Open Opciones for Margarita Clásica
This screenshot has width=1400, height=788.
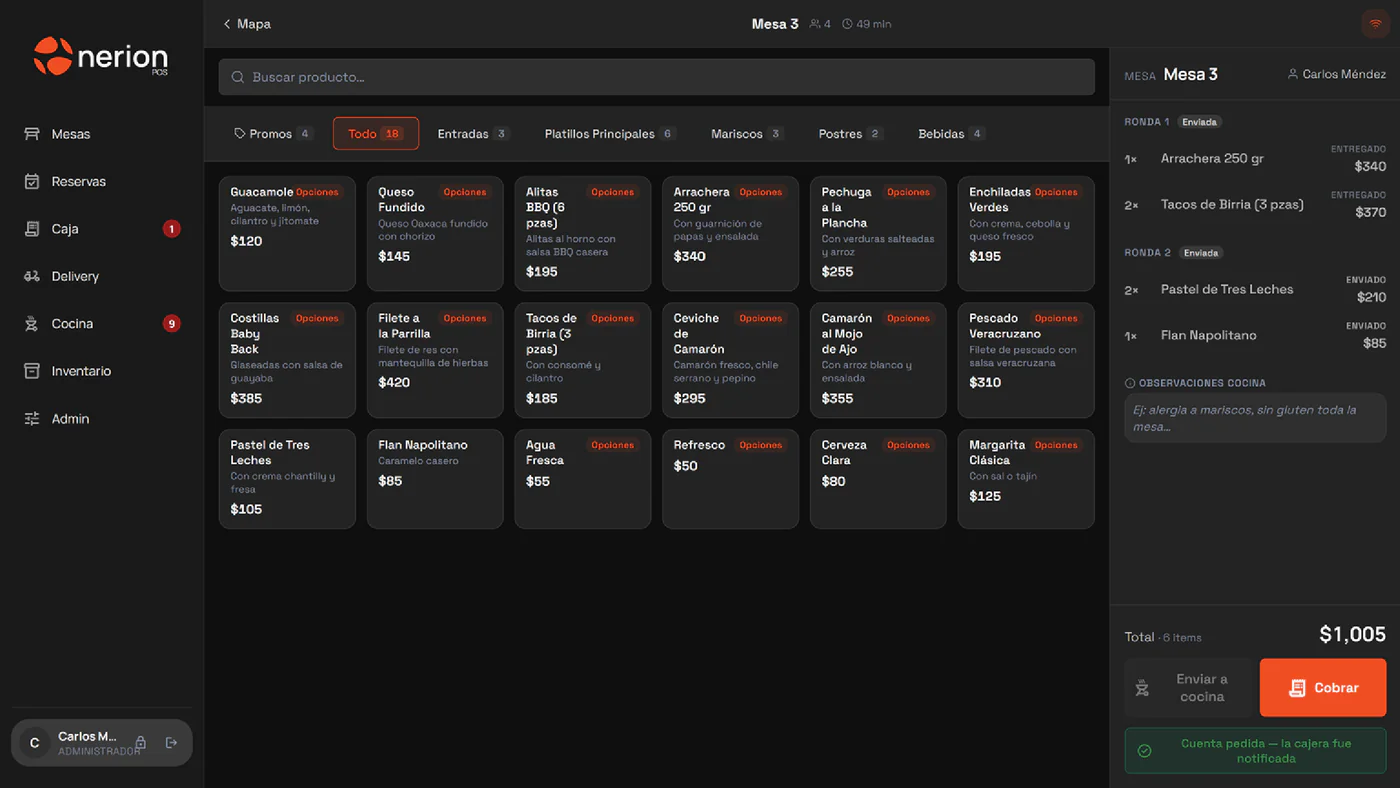[x=1056, y=445]
